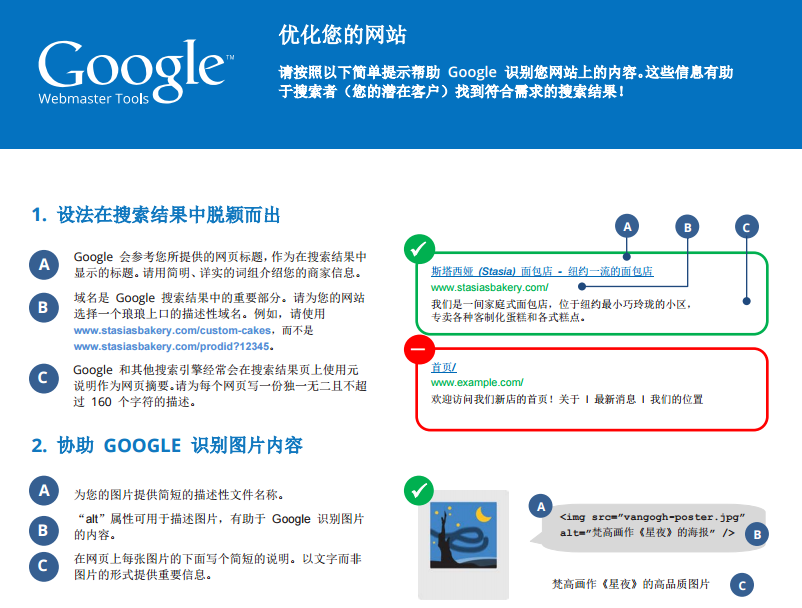Click badge B at the end of the alt code

757,534
